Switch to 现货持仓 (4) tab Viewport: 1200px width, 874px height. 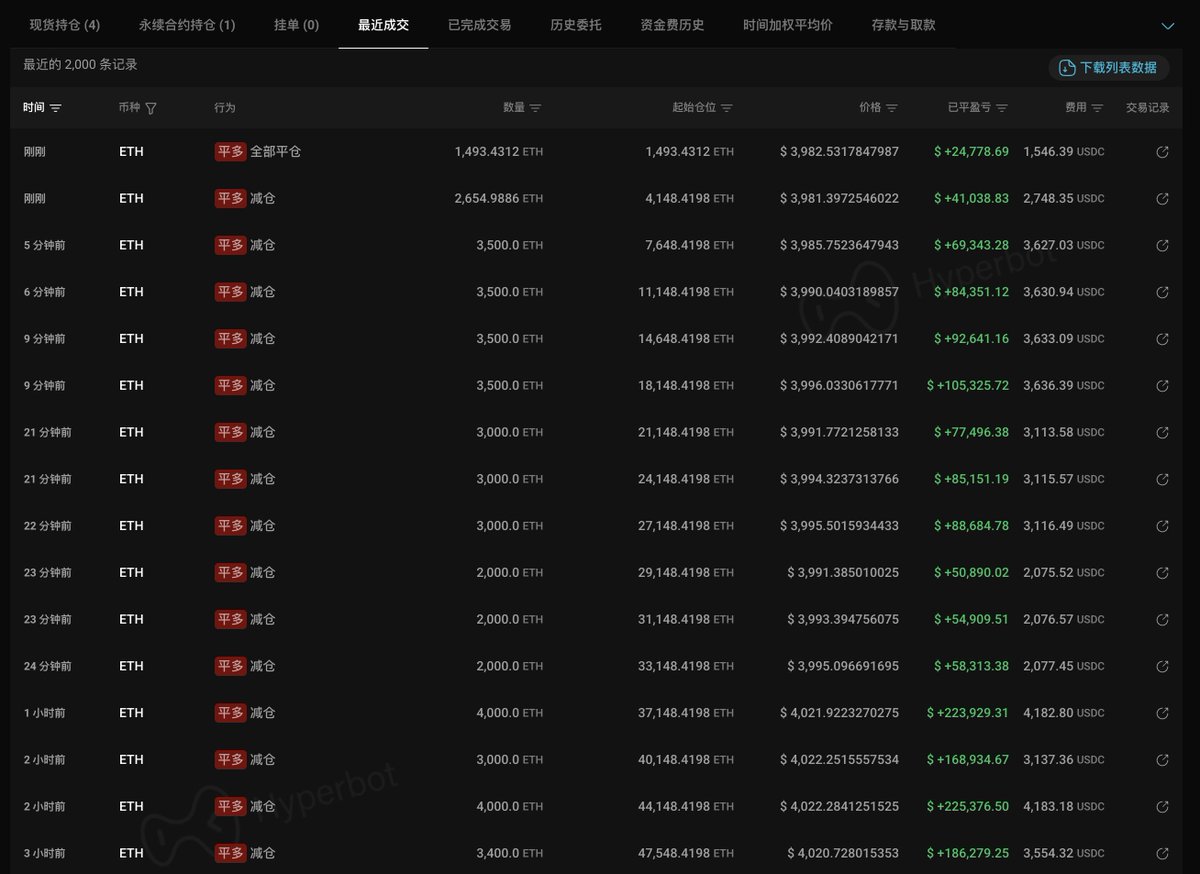point(65,25)
